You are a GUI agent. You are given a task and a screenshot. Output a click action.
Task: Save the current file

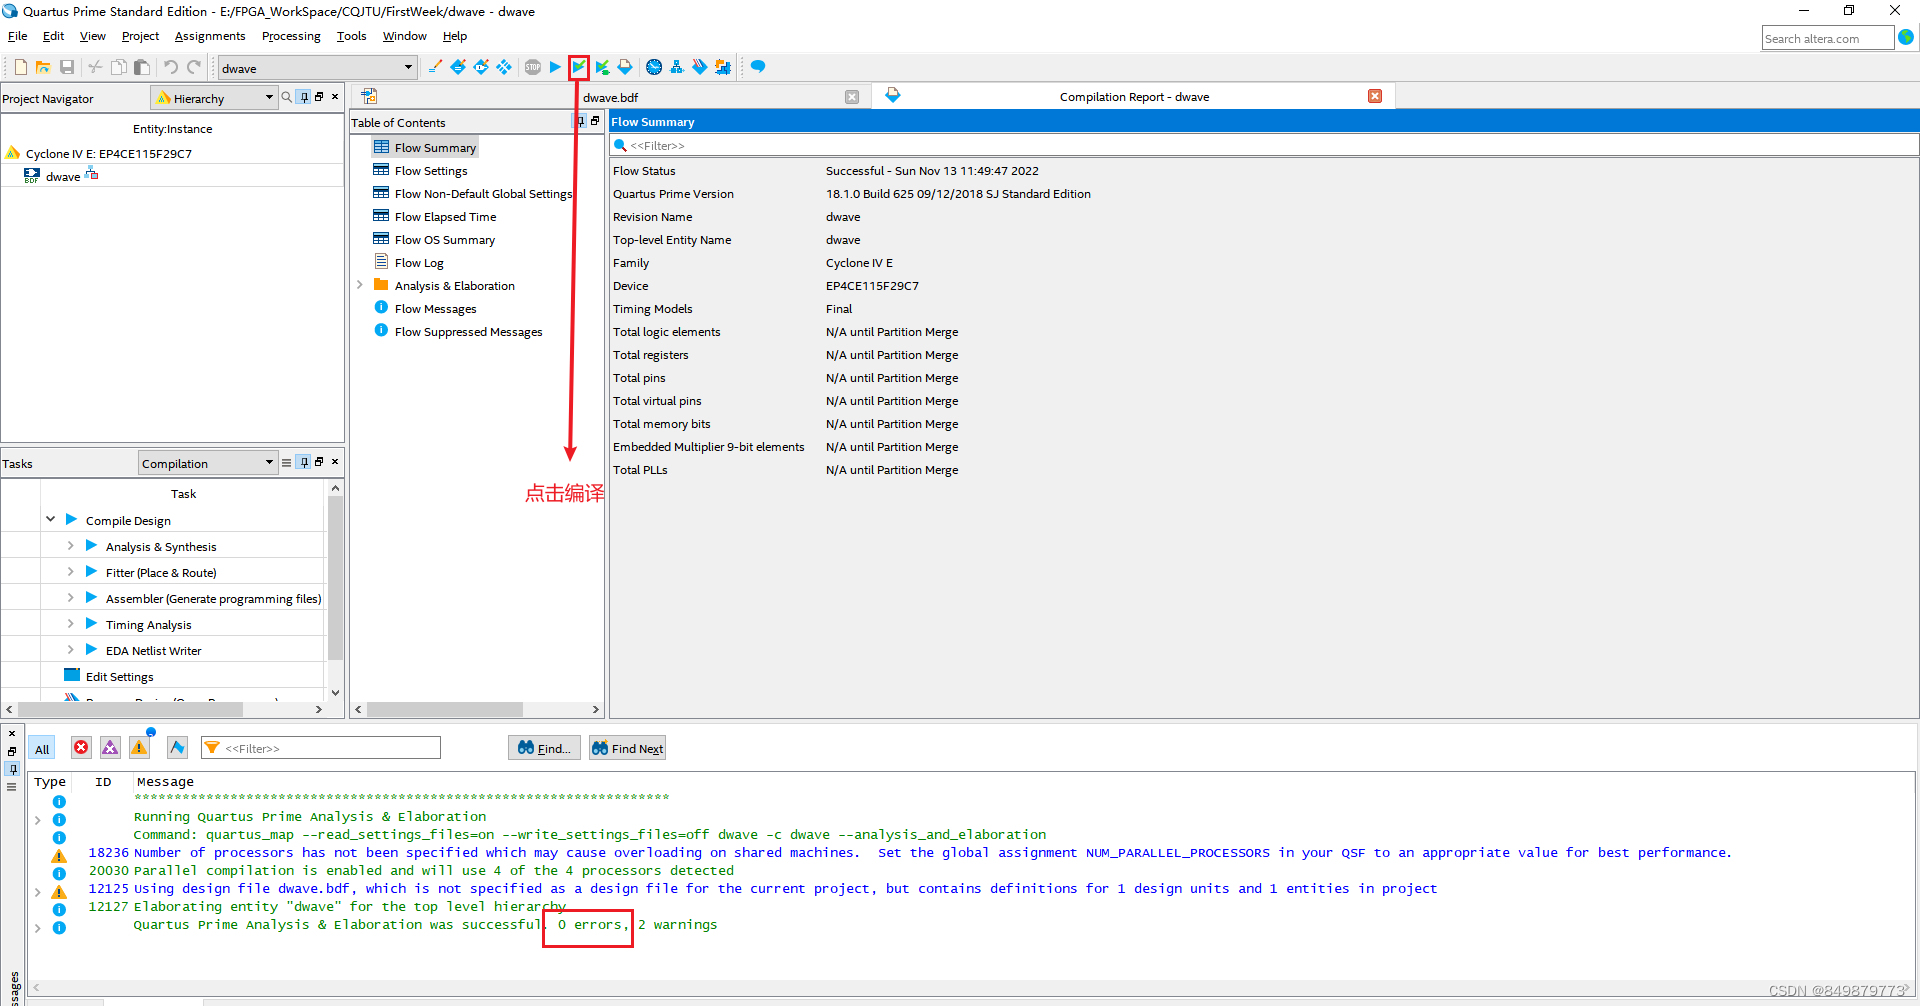67,67
